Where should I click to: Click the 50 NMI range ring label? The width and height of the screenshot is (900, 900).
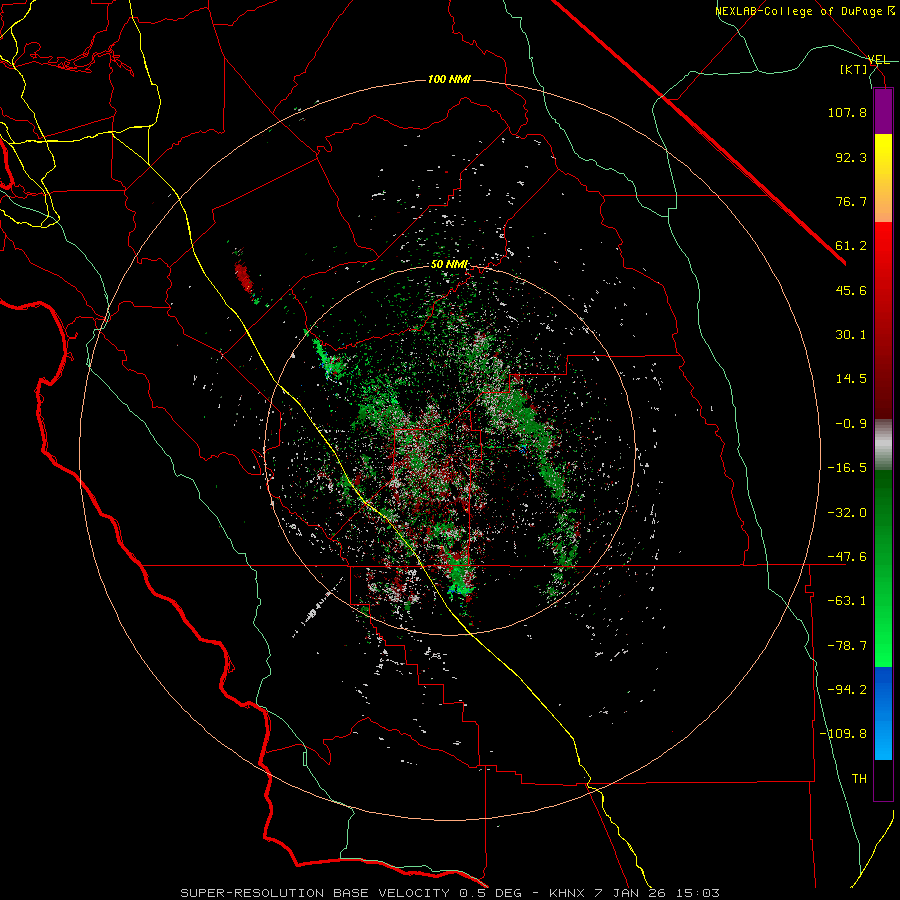[449, 265]
